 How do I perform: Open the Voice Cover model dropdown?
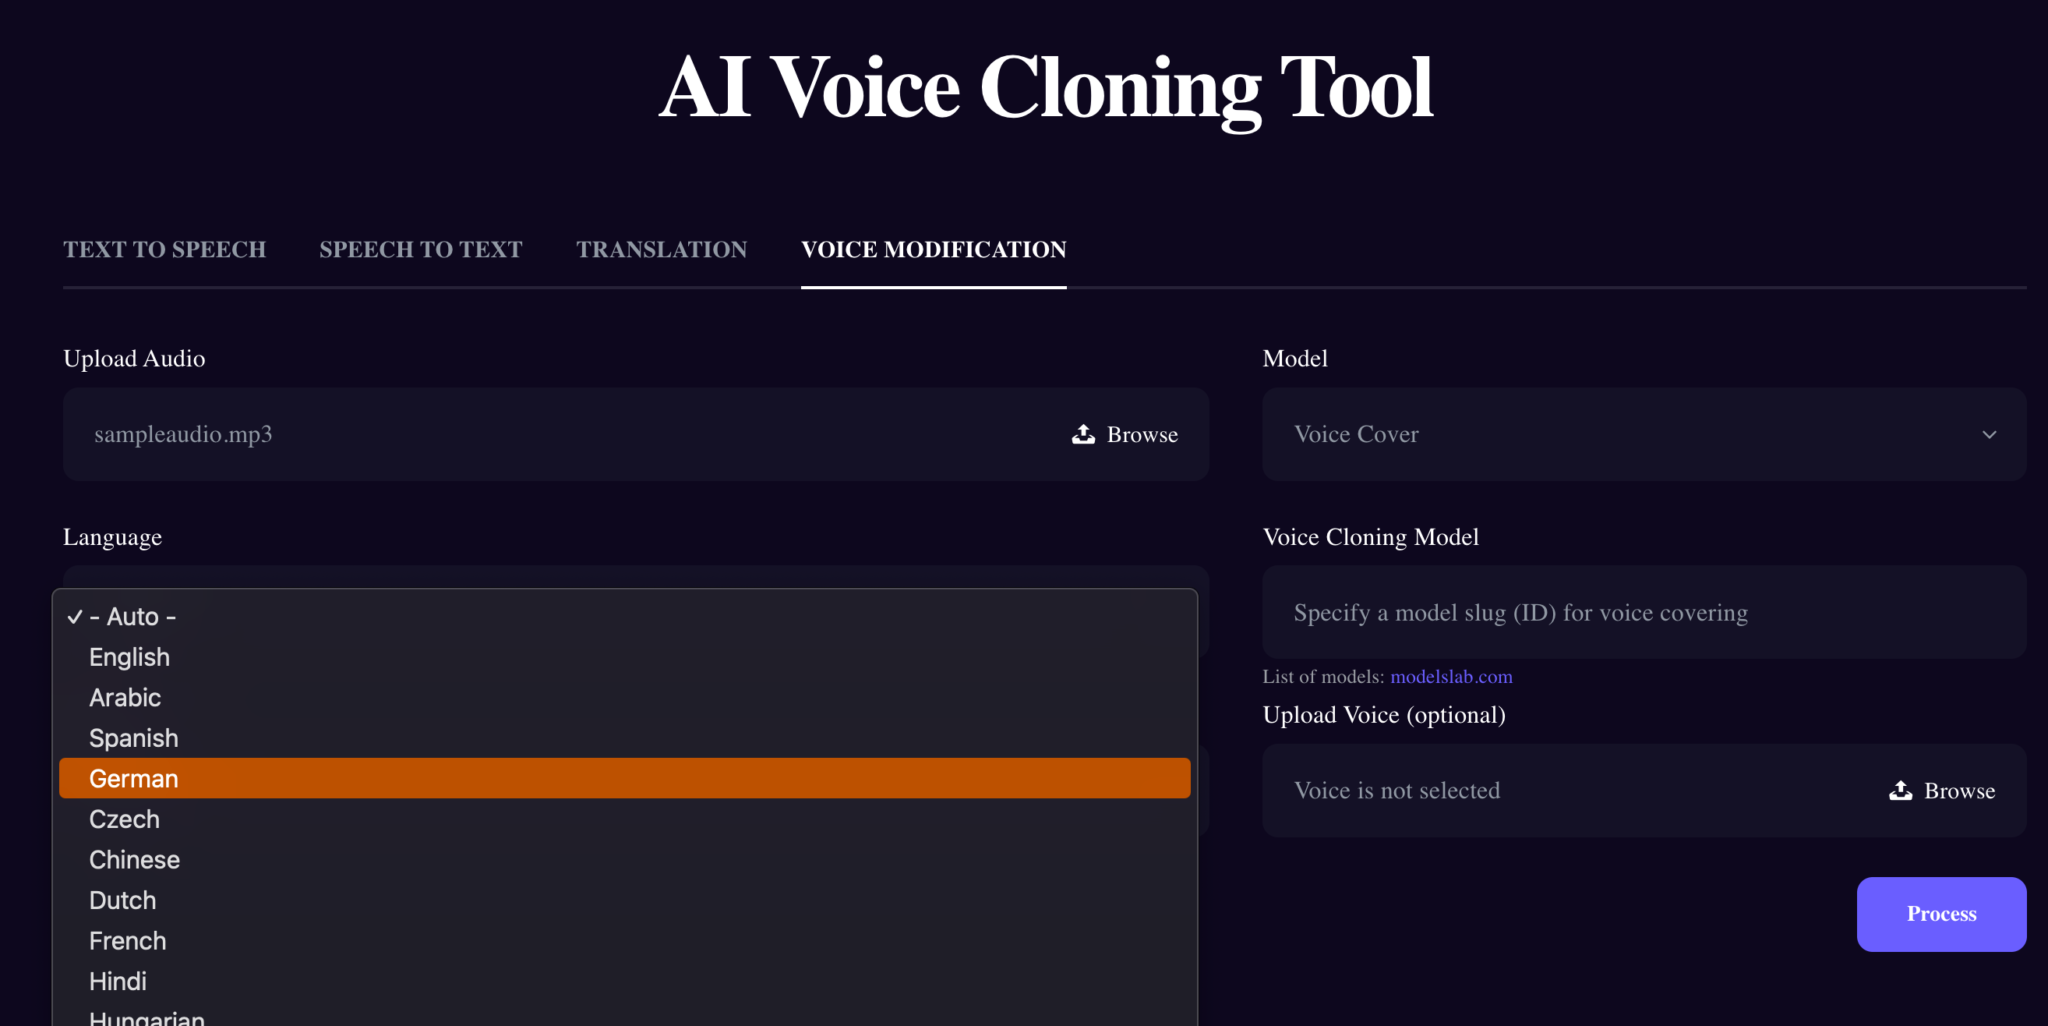pos(1644,434)
